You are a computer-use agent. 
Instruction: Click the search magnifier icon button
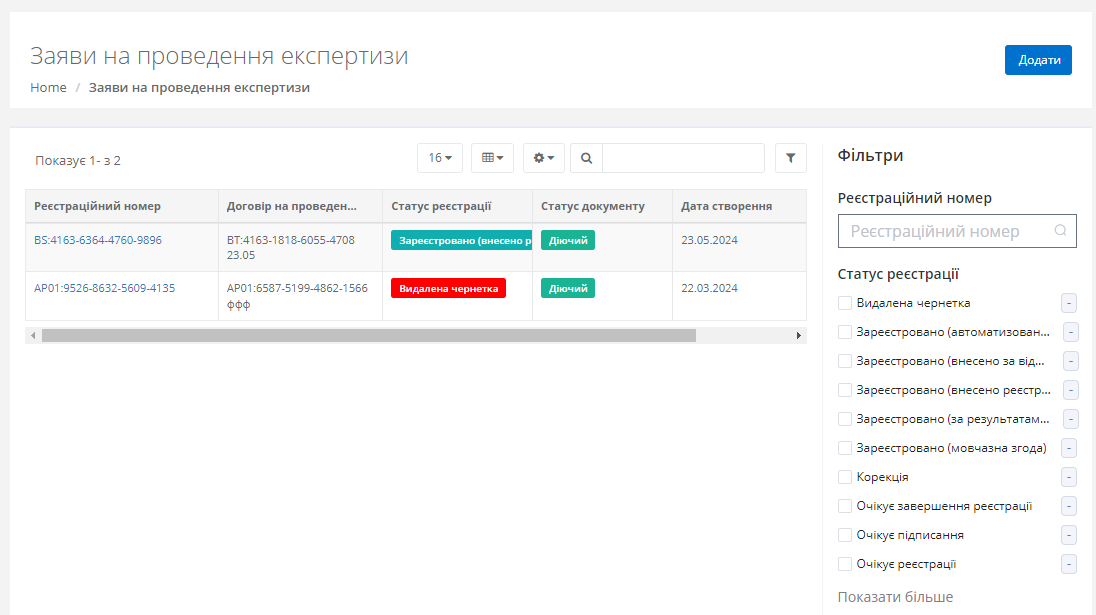coord(587,158)
